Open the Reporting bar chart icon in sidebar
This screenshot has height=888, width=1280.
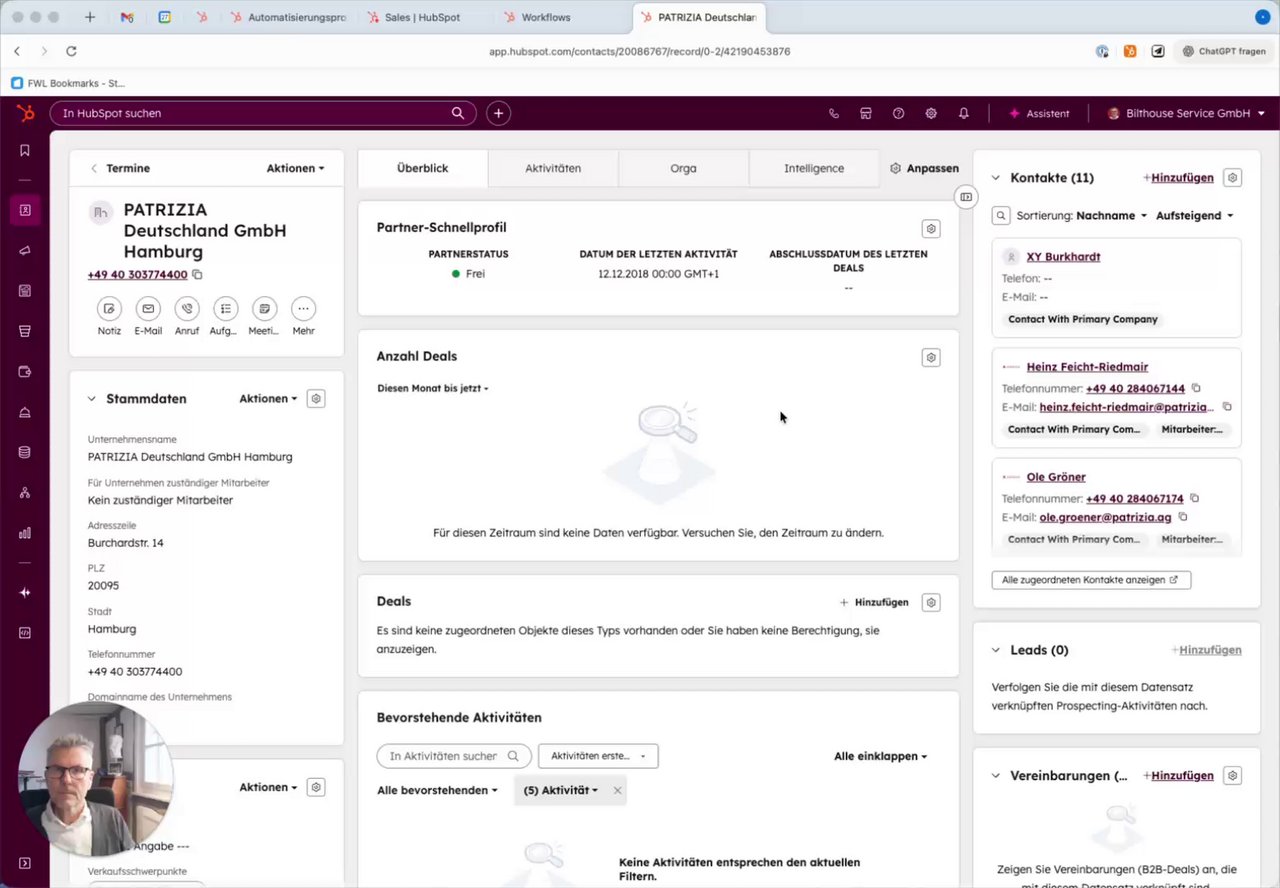[25, 533]
